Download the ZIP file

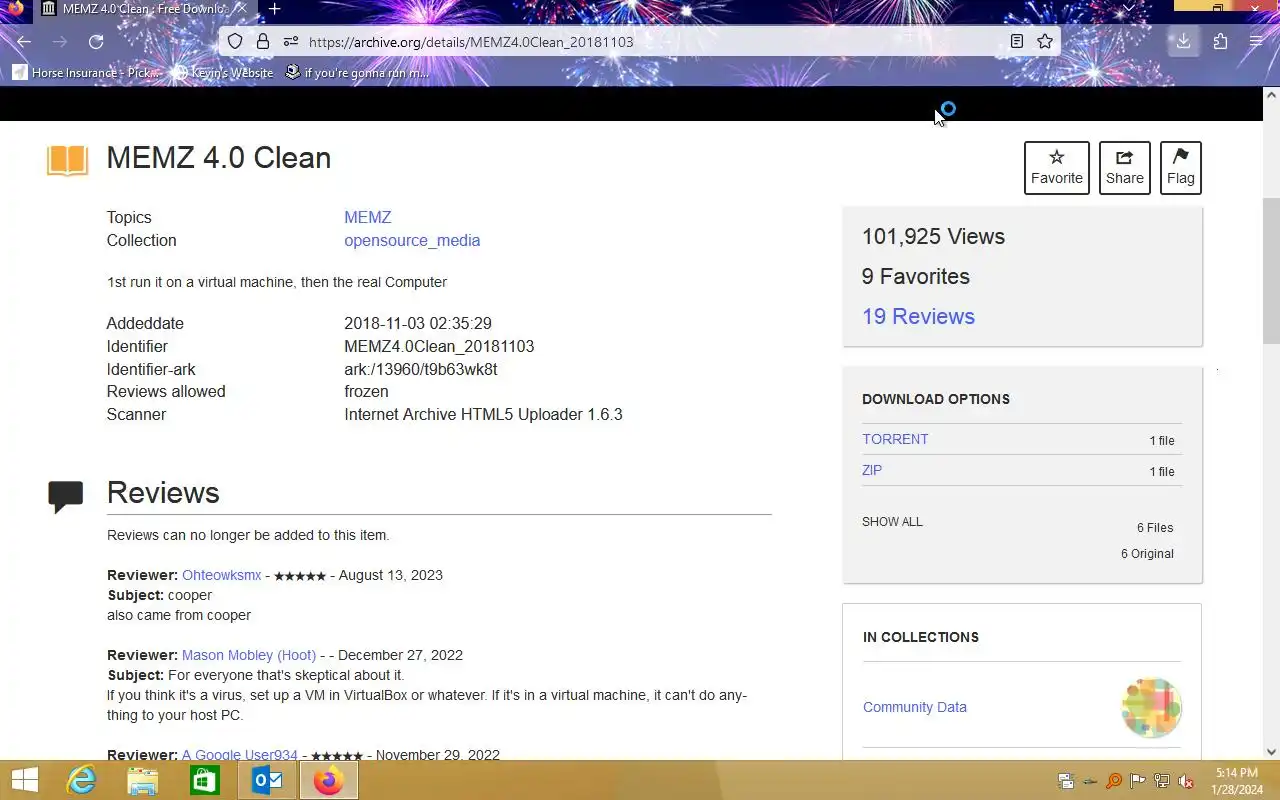[872, 470]
